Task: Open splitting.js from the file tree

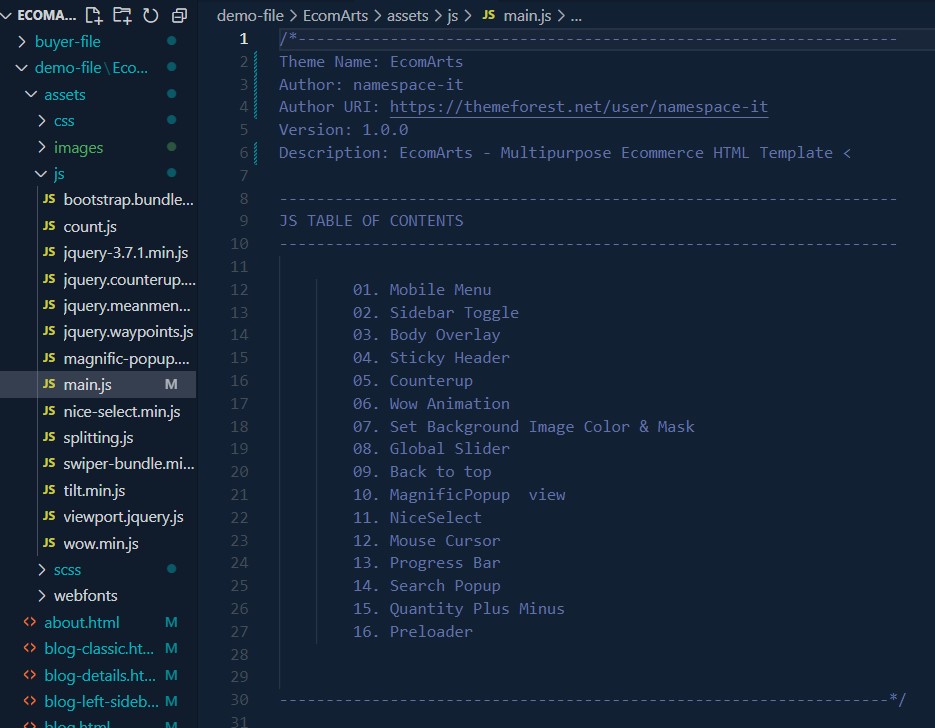Action: [x=98, y=438]
